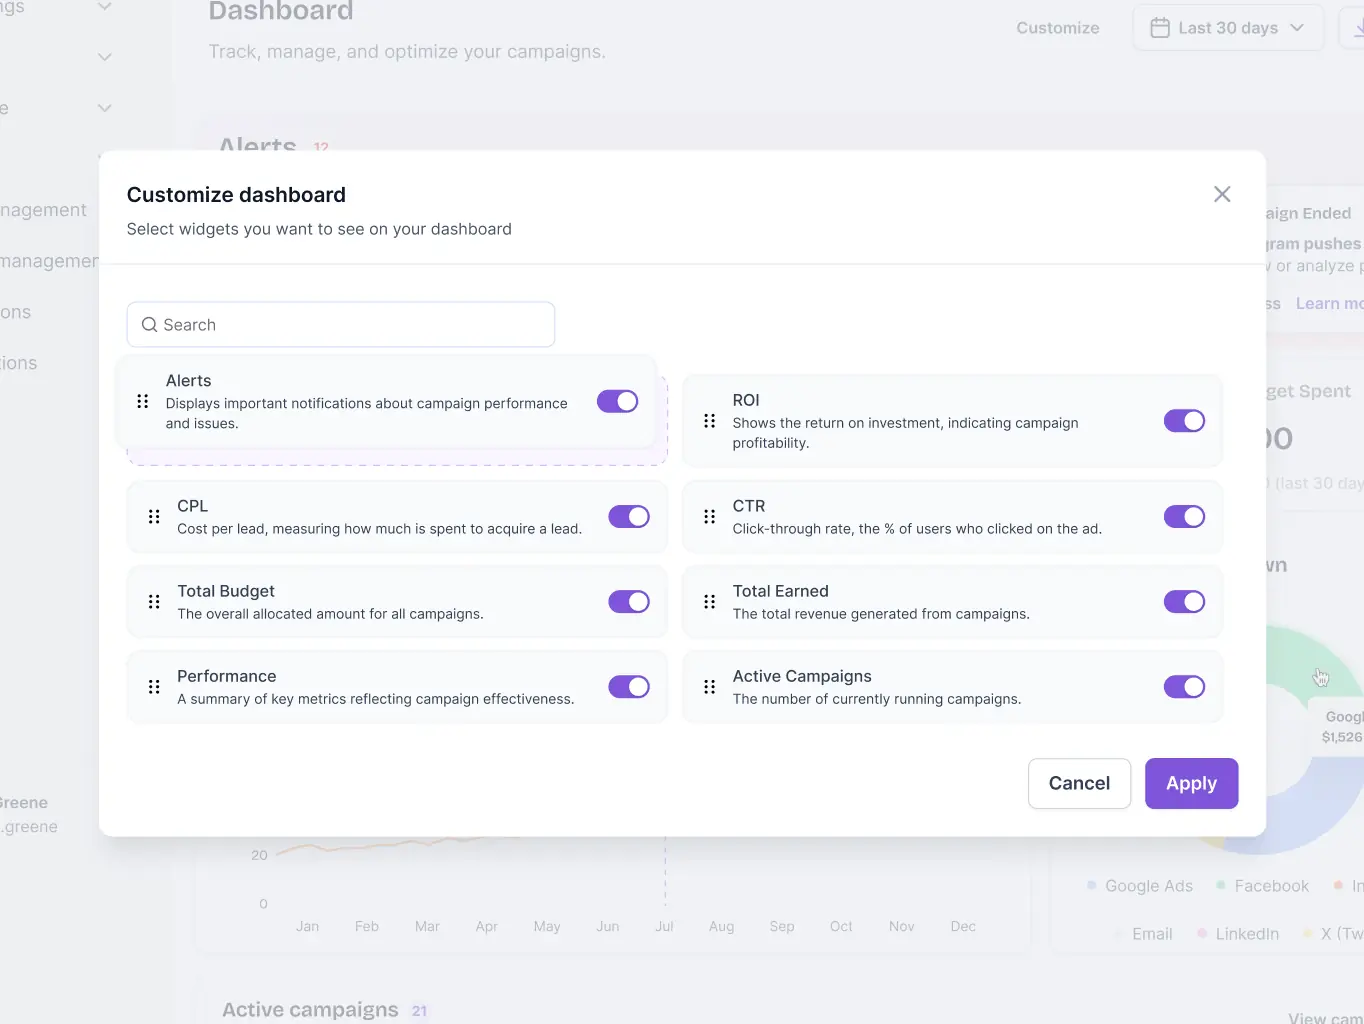This screenshot has width=1364, height=1024.
Task: Click the Email legend entry
Action: (1143, 934)
